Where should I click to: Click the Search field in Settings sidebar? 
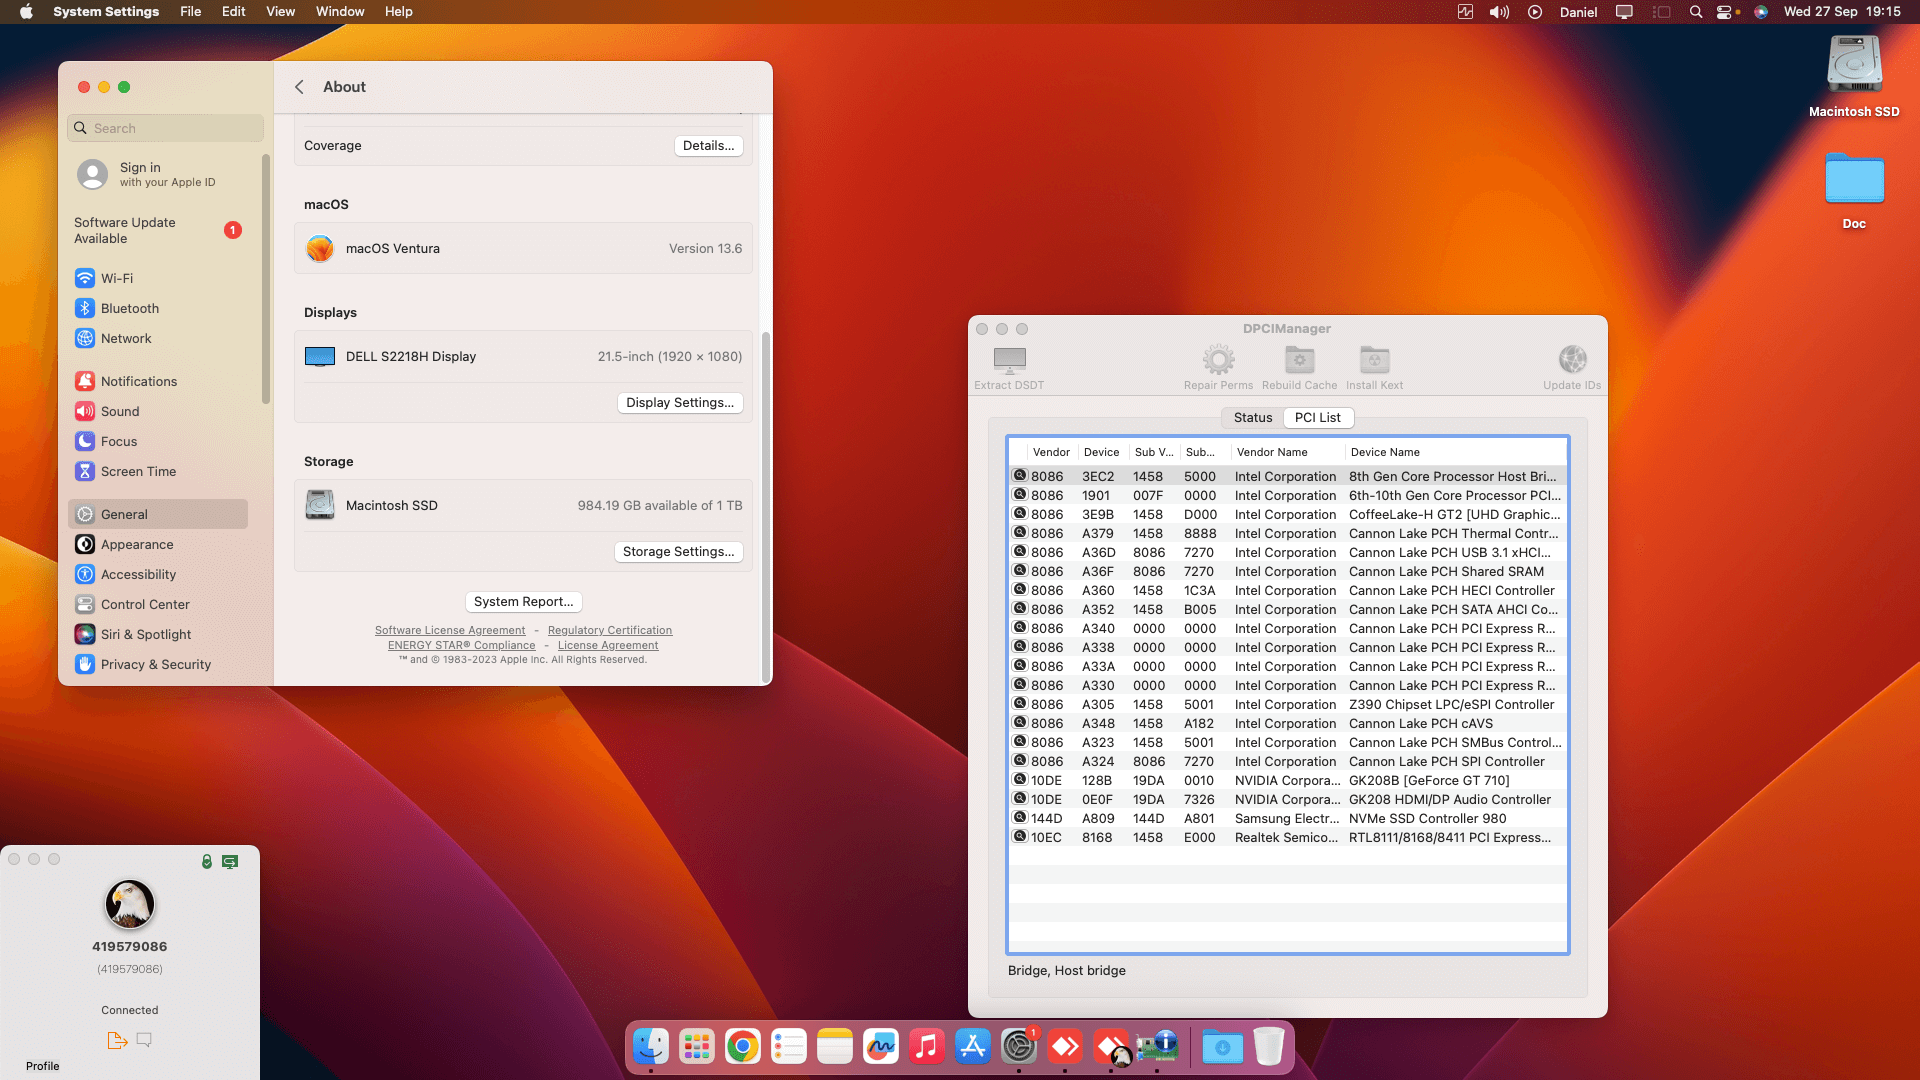point(166,128)
